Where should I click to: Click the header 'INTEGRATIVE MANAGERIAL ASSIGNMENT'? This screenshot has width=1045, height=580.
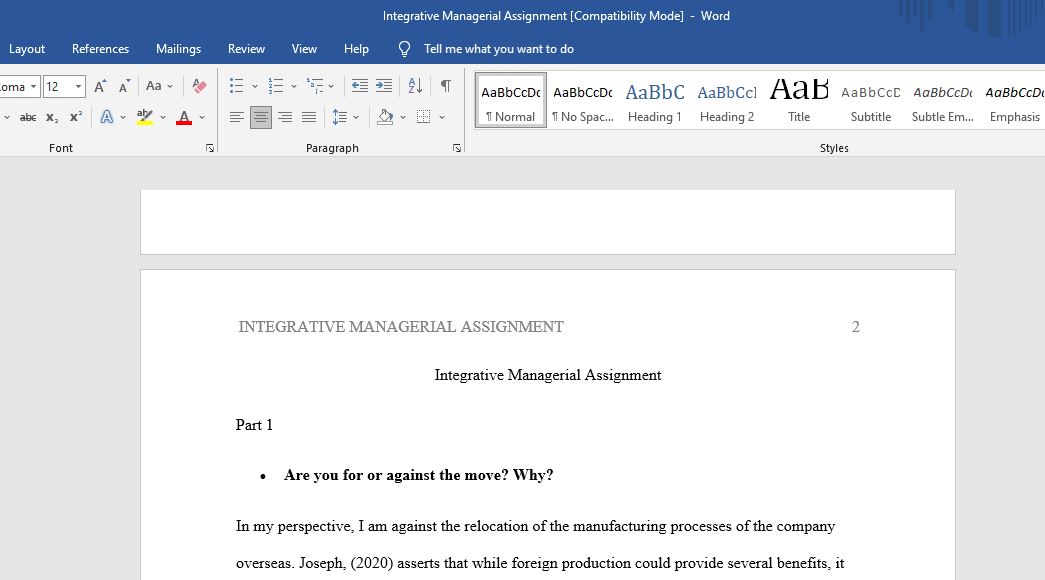pos(401,327)
